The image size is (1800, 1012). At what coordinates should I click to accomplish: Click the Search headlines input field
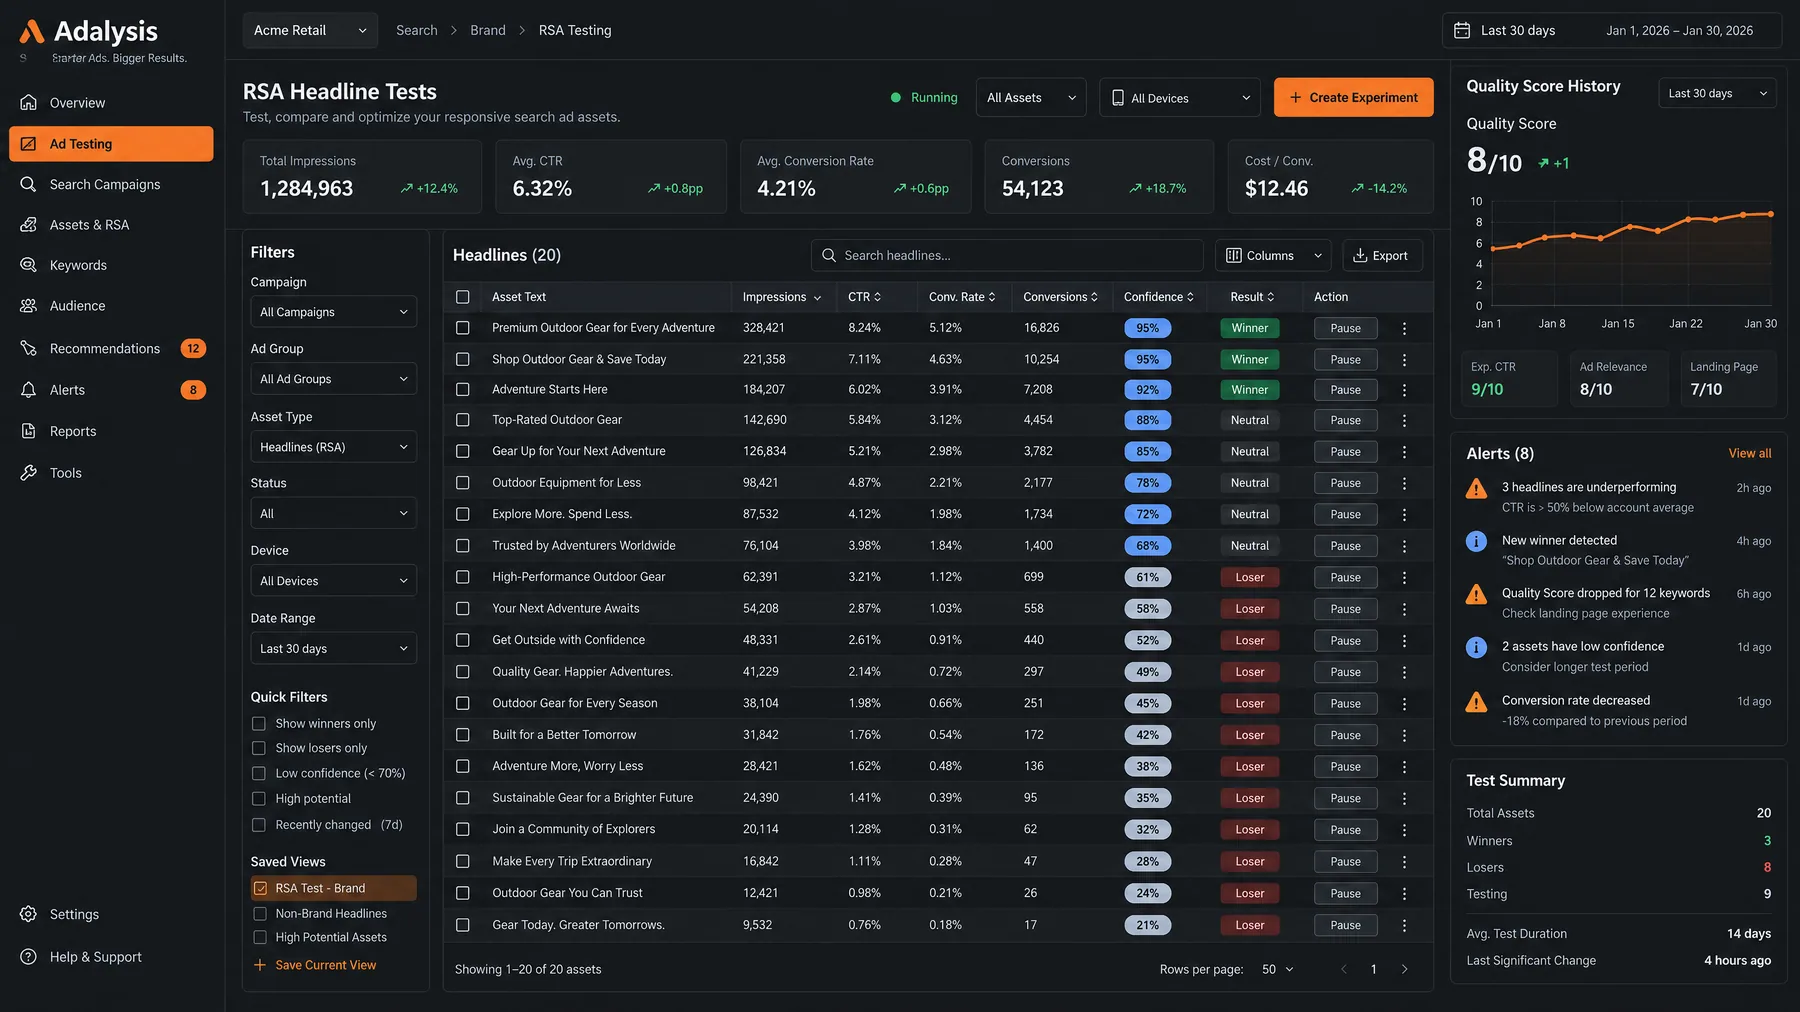tap(1007, 256)
